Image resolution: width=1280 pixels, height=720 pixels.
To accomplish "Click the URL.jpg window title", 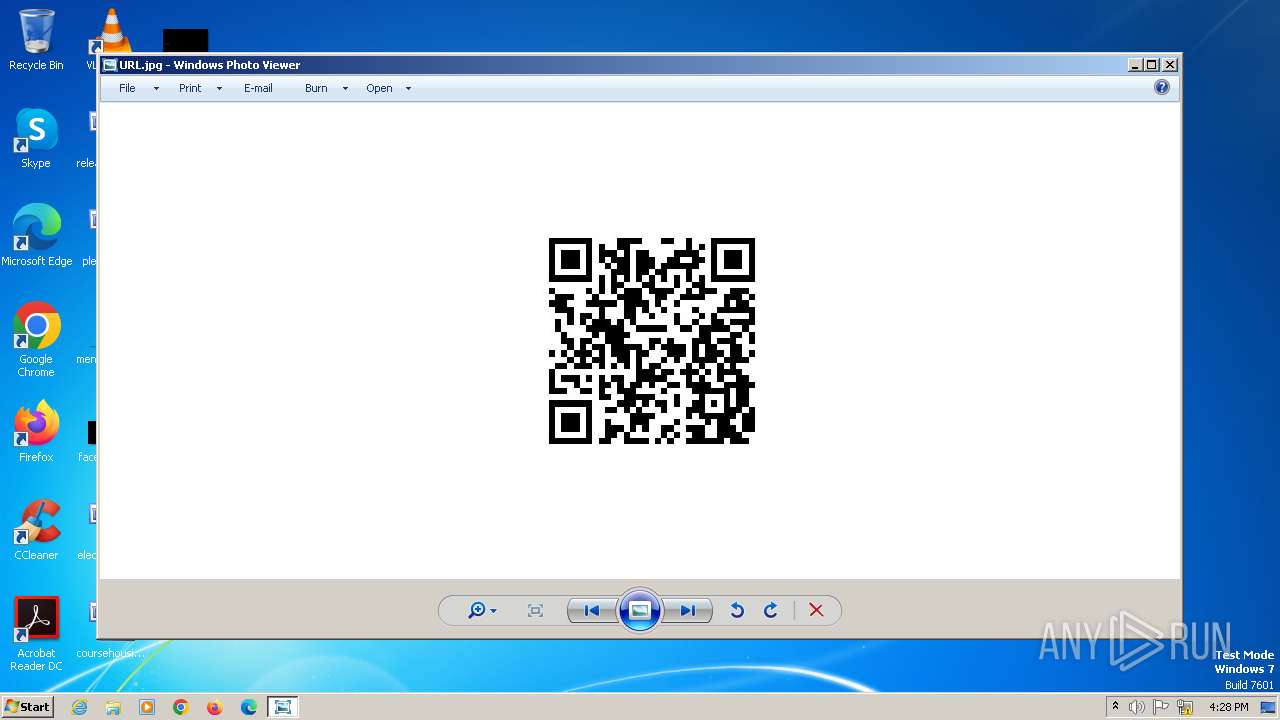I will click(x=209, y=65).
